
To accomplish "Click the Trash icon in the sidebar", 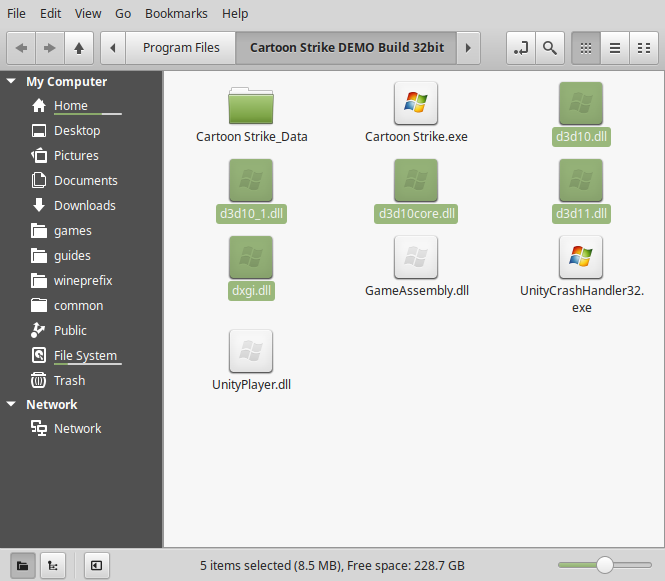I will tap(39, 380).
